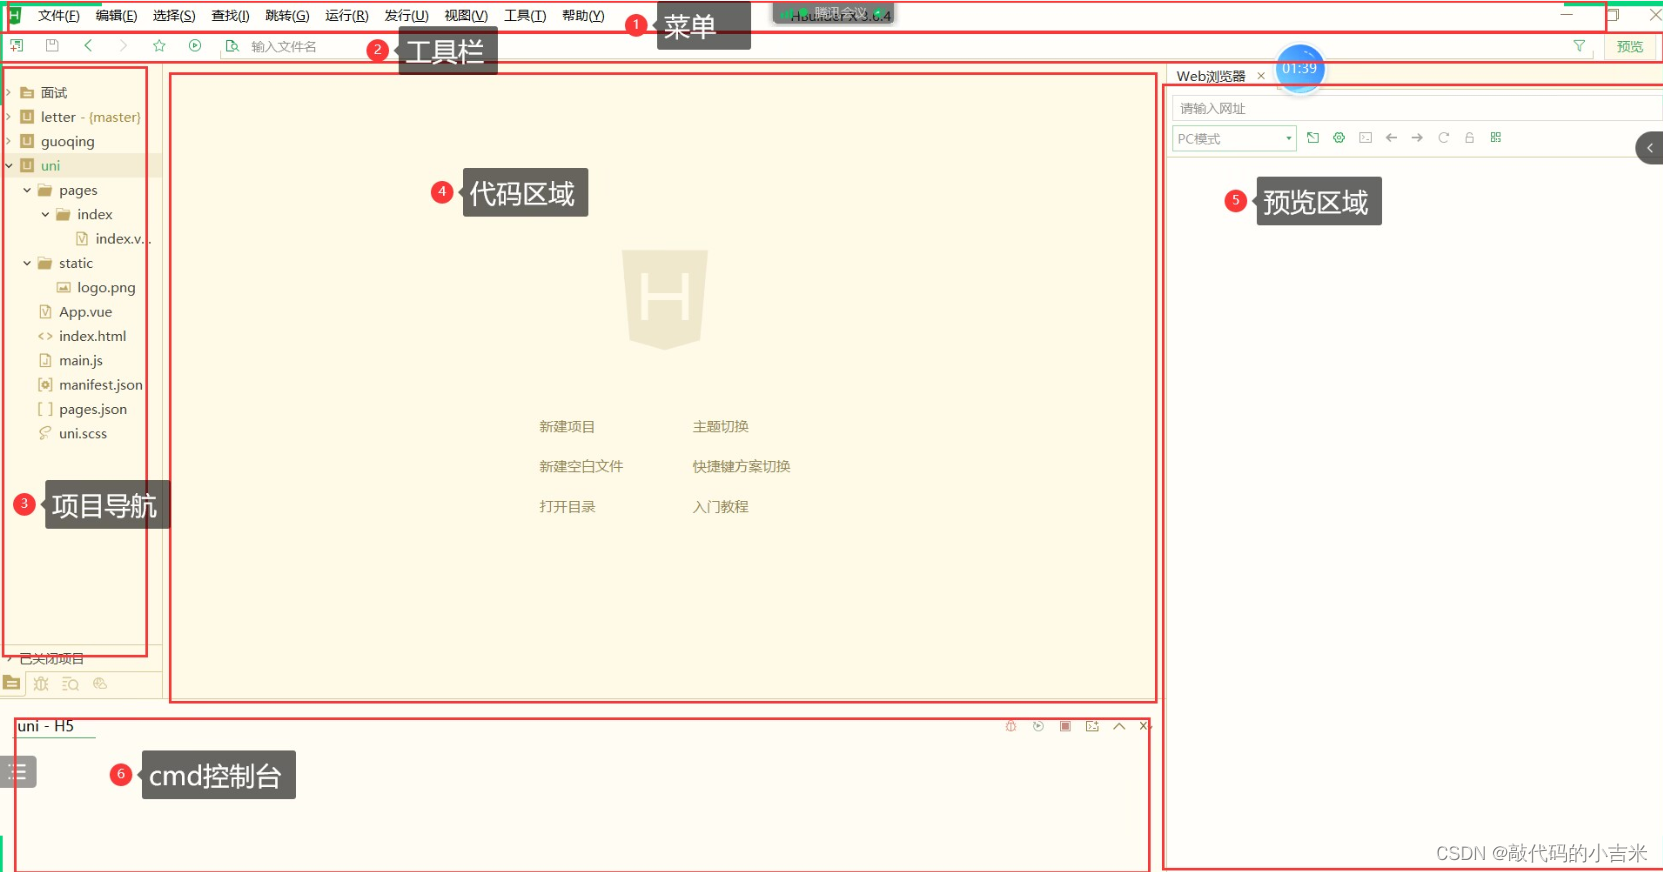This screenshot has width=1663, height=872.
Task: Open the 视图(V) menu
Action: pos(466,15)
